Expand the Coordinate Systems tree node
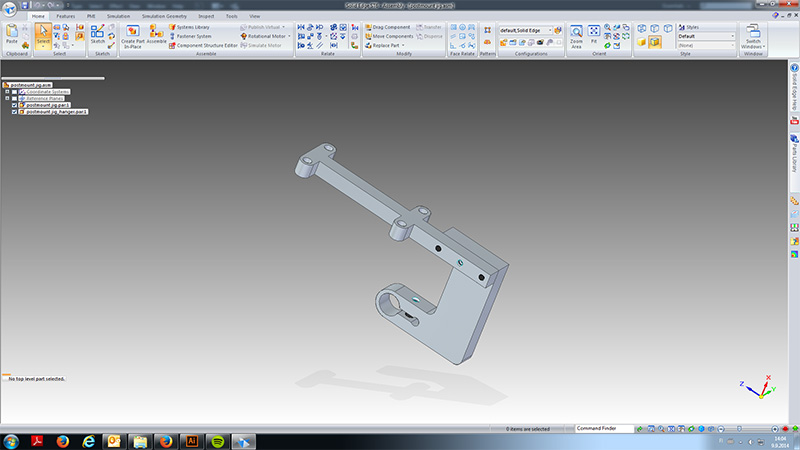The image size is (800, 450). point(7,92)
